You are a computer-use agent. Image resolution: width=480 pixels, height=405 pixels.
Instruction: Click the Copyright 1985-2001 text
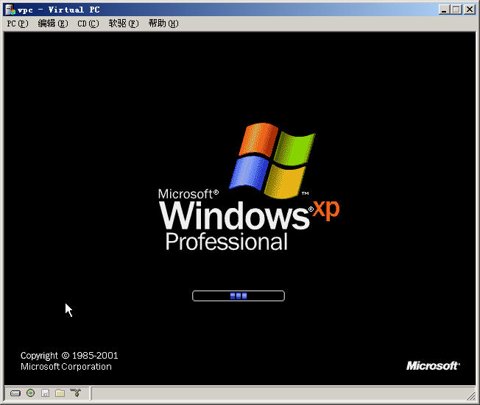[x=69, y=356]
